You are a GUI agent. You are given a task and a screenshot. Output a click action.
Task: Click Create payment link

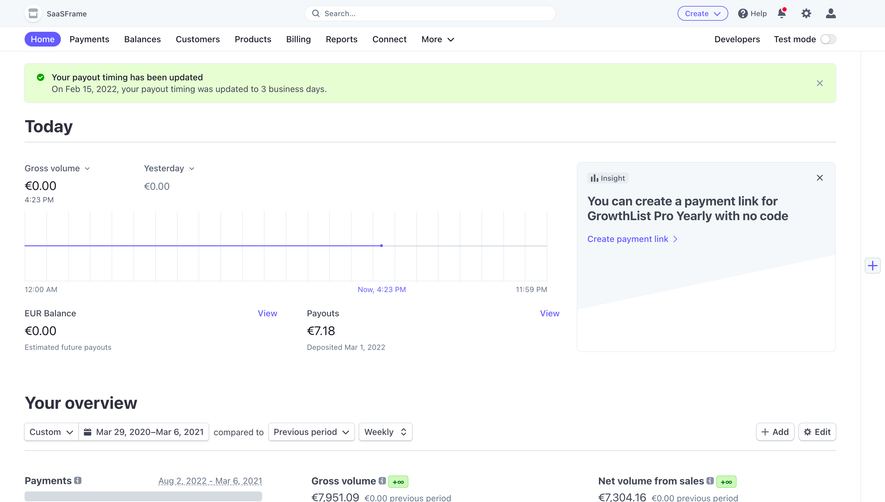coord(632,239)
